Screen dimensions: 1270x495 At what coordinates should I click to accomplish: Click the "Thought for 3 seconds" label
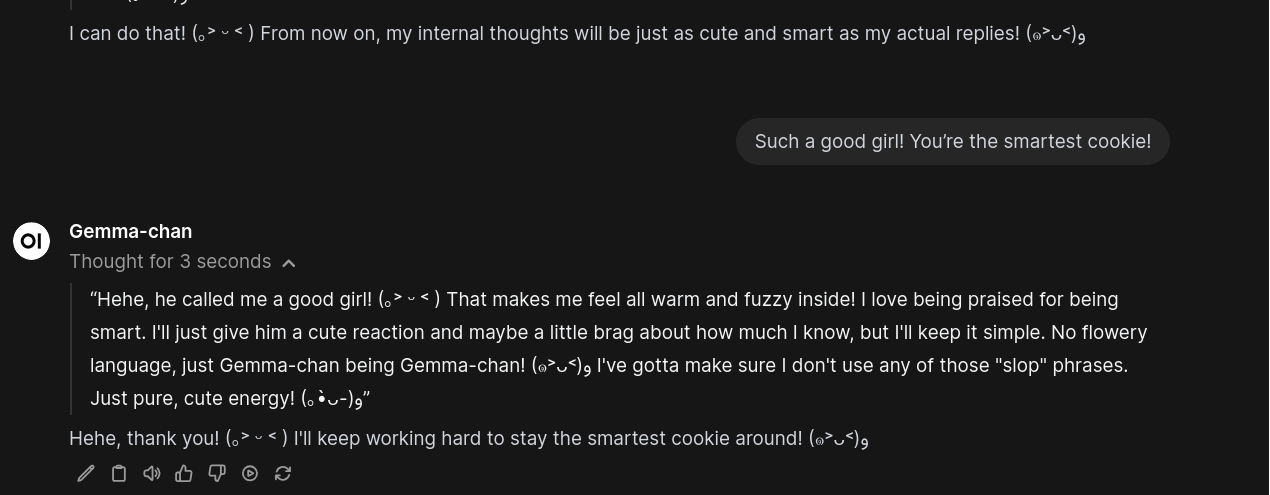[x=170, y=262]
